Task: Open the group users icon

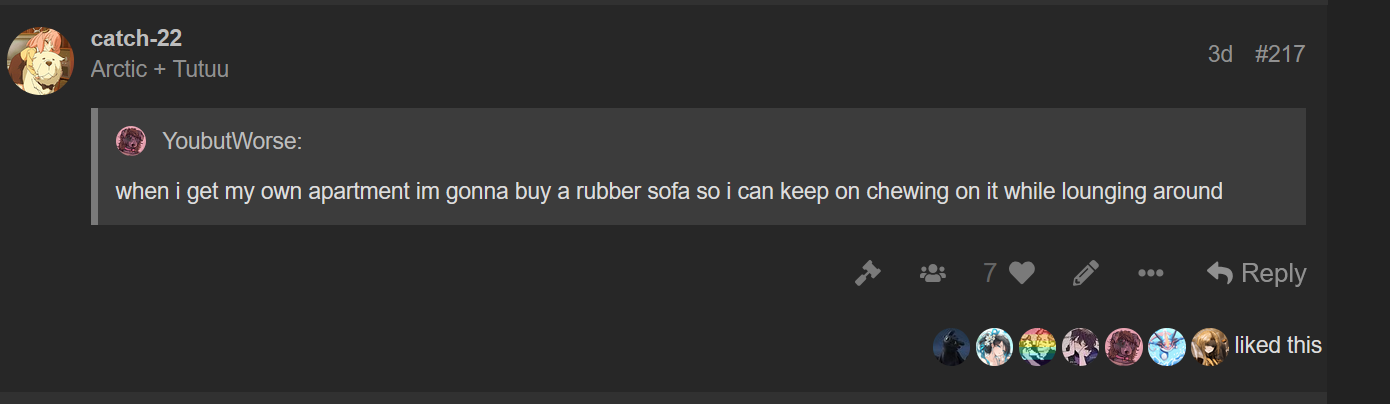Action: point(932,273)
